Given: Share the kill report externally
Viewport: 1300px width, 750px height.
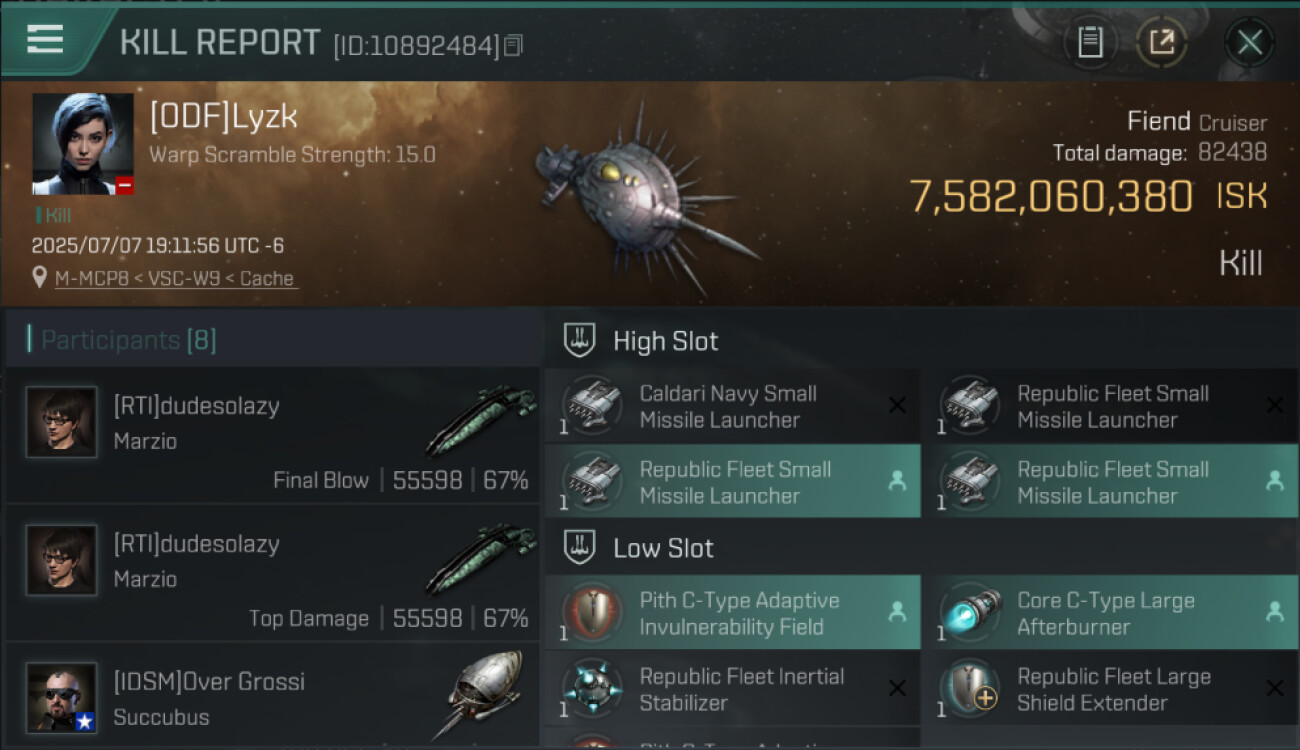Looking at the screenshot, I should click(1161, 42).
